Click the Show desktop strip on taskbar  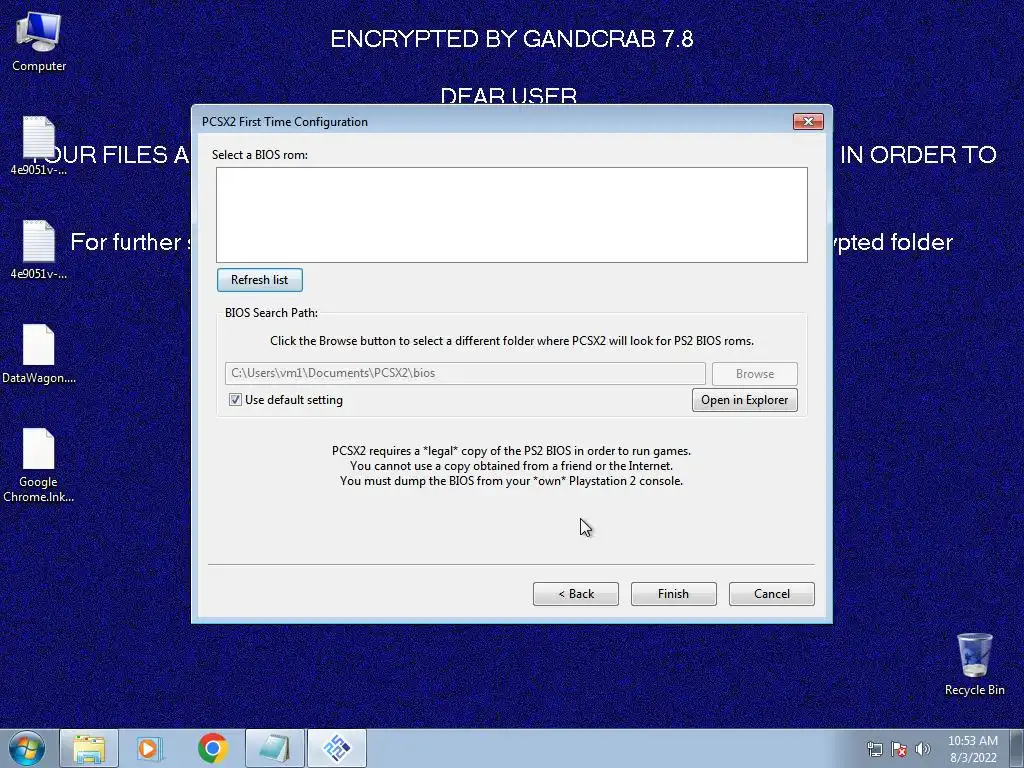coord(1017,748)
